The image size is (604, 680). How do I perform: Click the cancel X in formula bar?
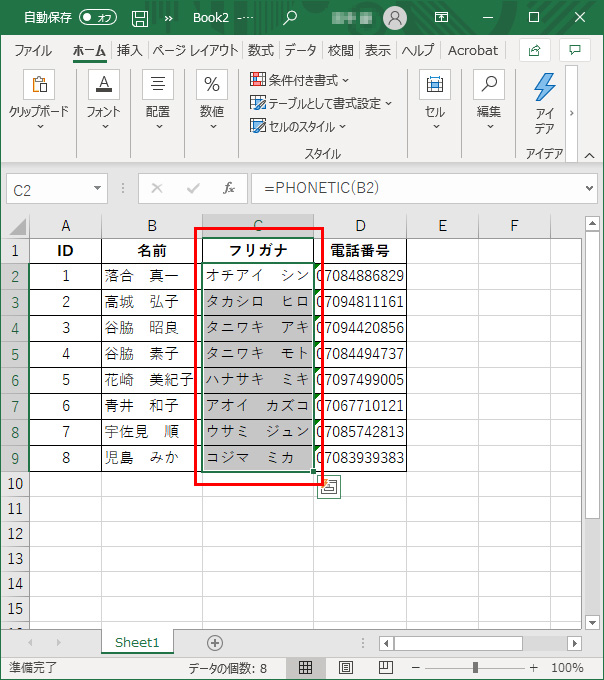pos(157,188)
